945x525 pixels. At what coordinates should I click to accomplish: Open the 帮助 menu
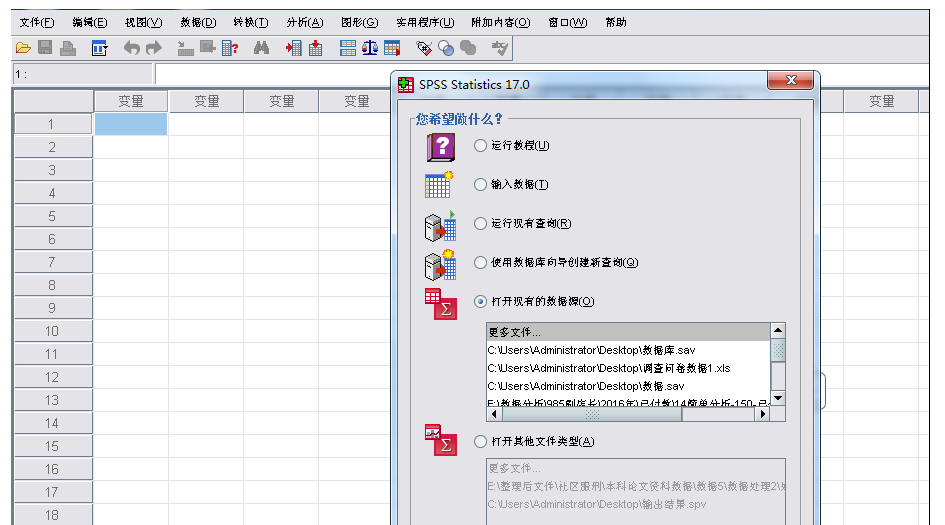tap(616, 23)
